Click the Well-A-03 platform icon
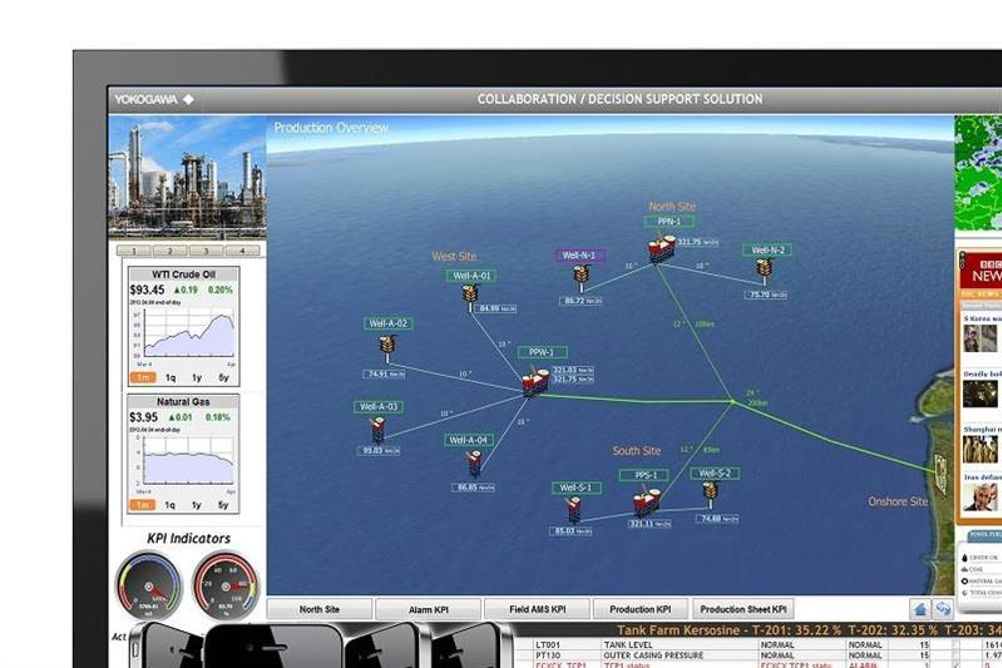 click(378, 429)
